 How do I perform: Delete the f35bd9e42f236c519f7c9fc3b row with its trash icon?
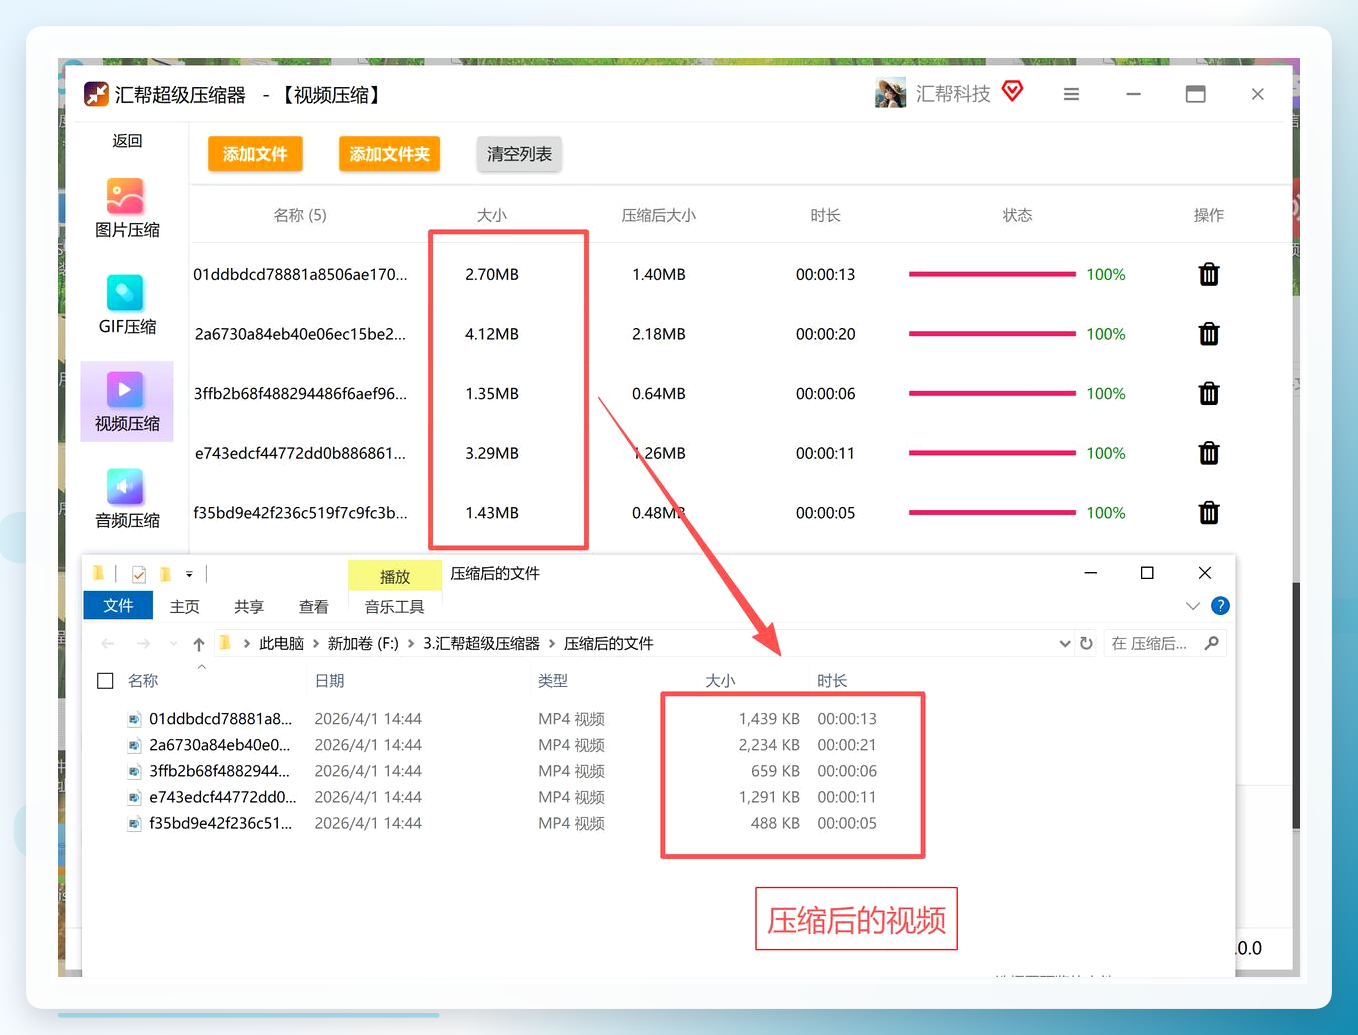pyautogui.click(x=1209, y=513)
